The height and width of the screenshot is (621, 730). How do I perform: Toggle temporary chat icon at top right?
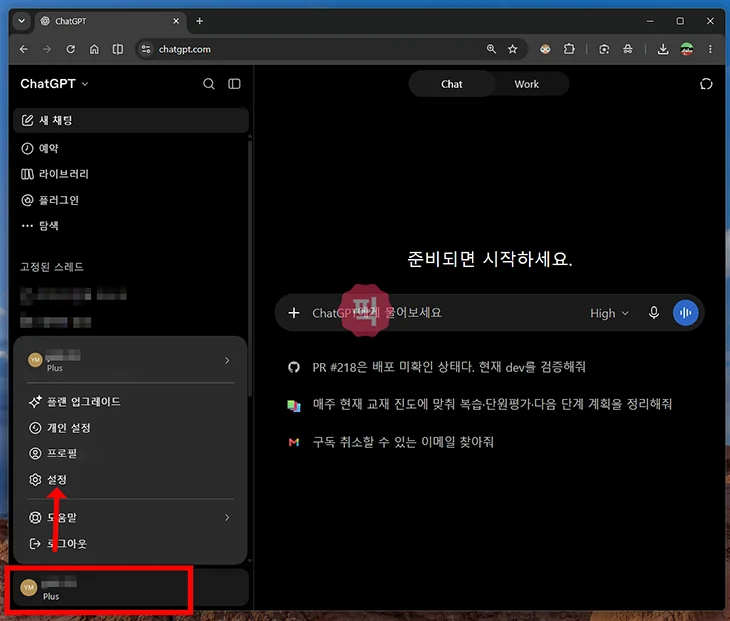(x=706, y=84)
